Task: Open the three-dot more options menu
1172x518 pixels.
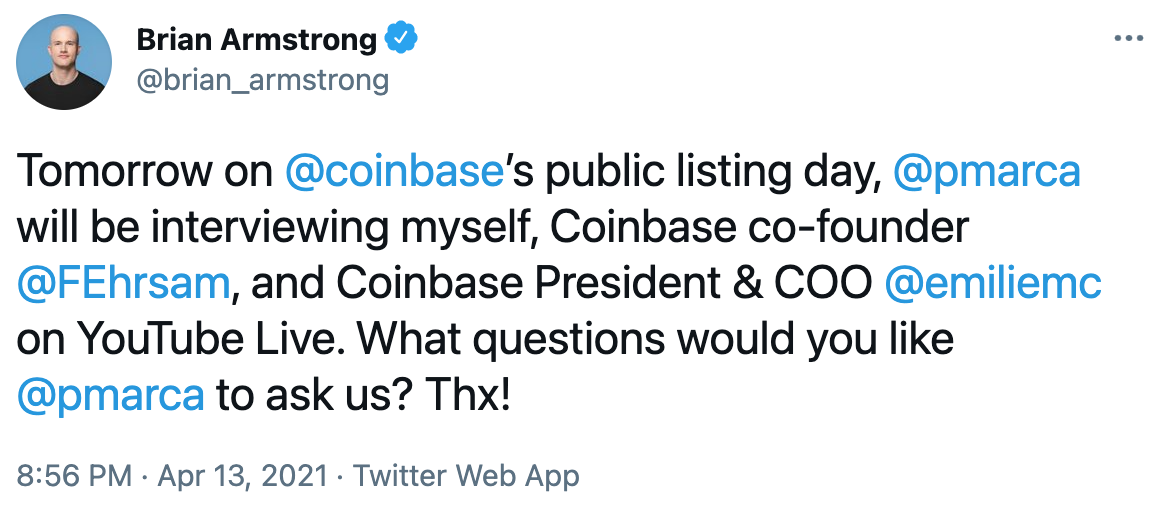Action: click(x=1128, y=39)
